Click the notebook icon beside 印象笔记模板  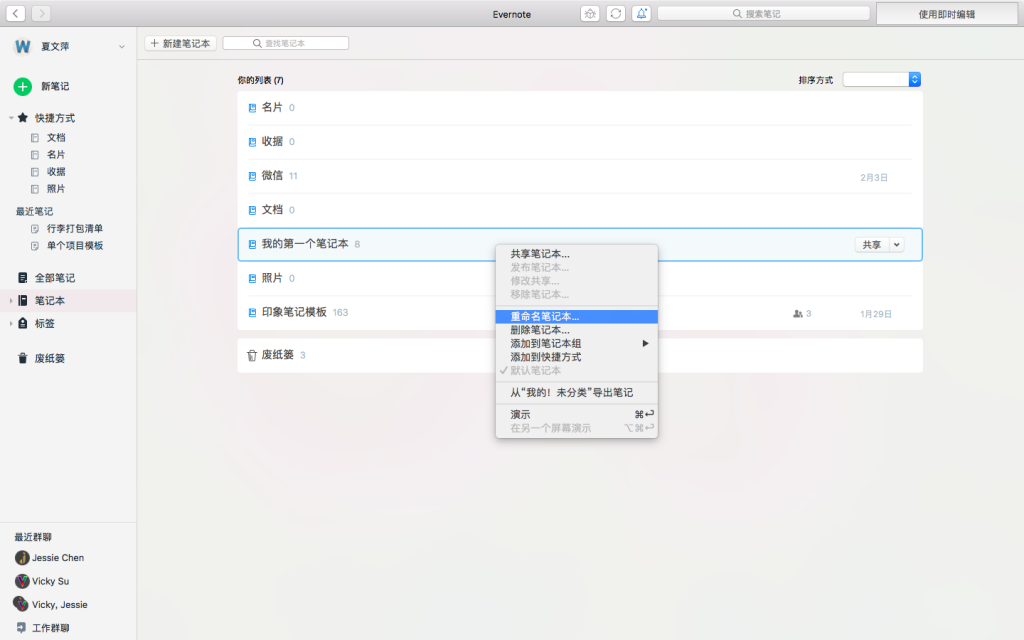pos(252,313)
